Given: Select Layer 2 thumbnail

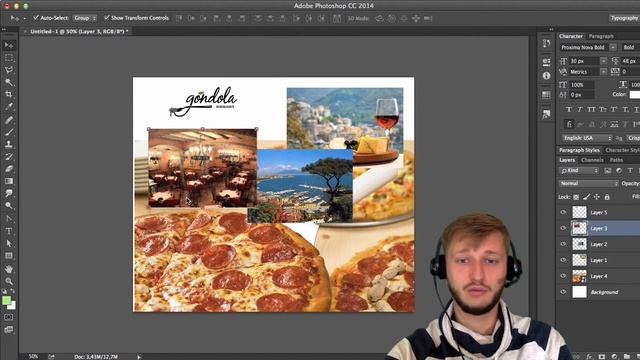Looking at the screenshot, I should [x=579, y=244].
